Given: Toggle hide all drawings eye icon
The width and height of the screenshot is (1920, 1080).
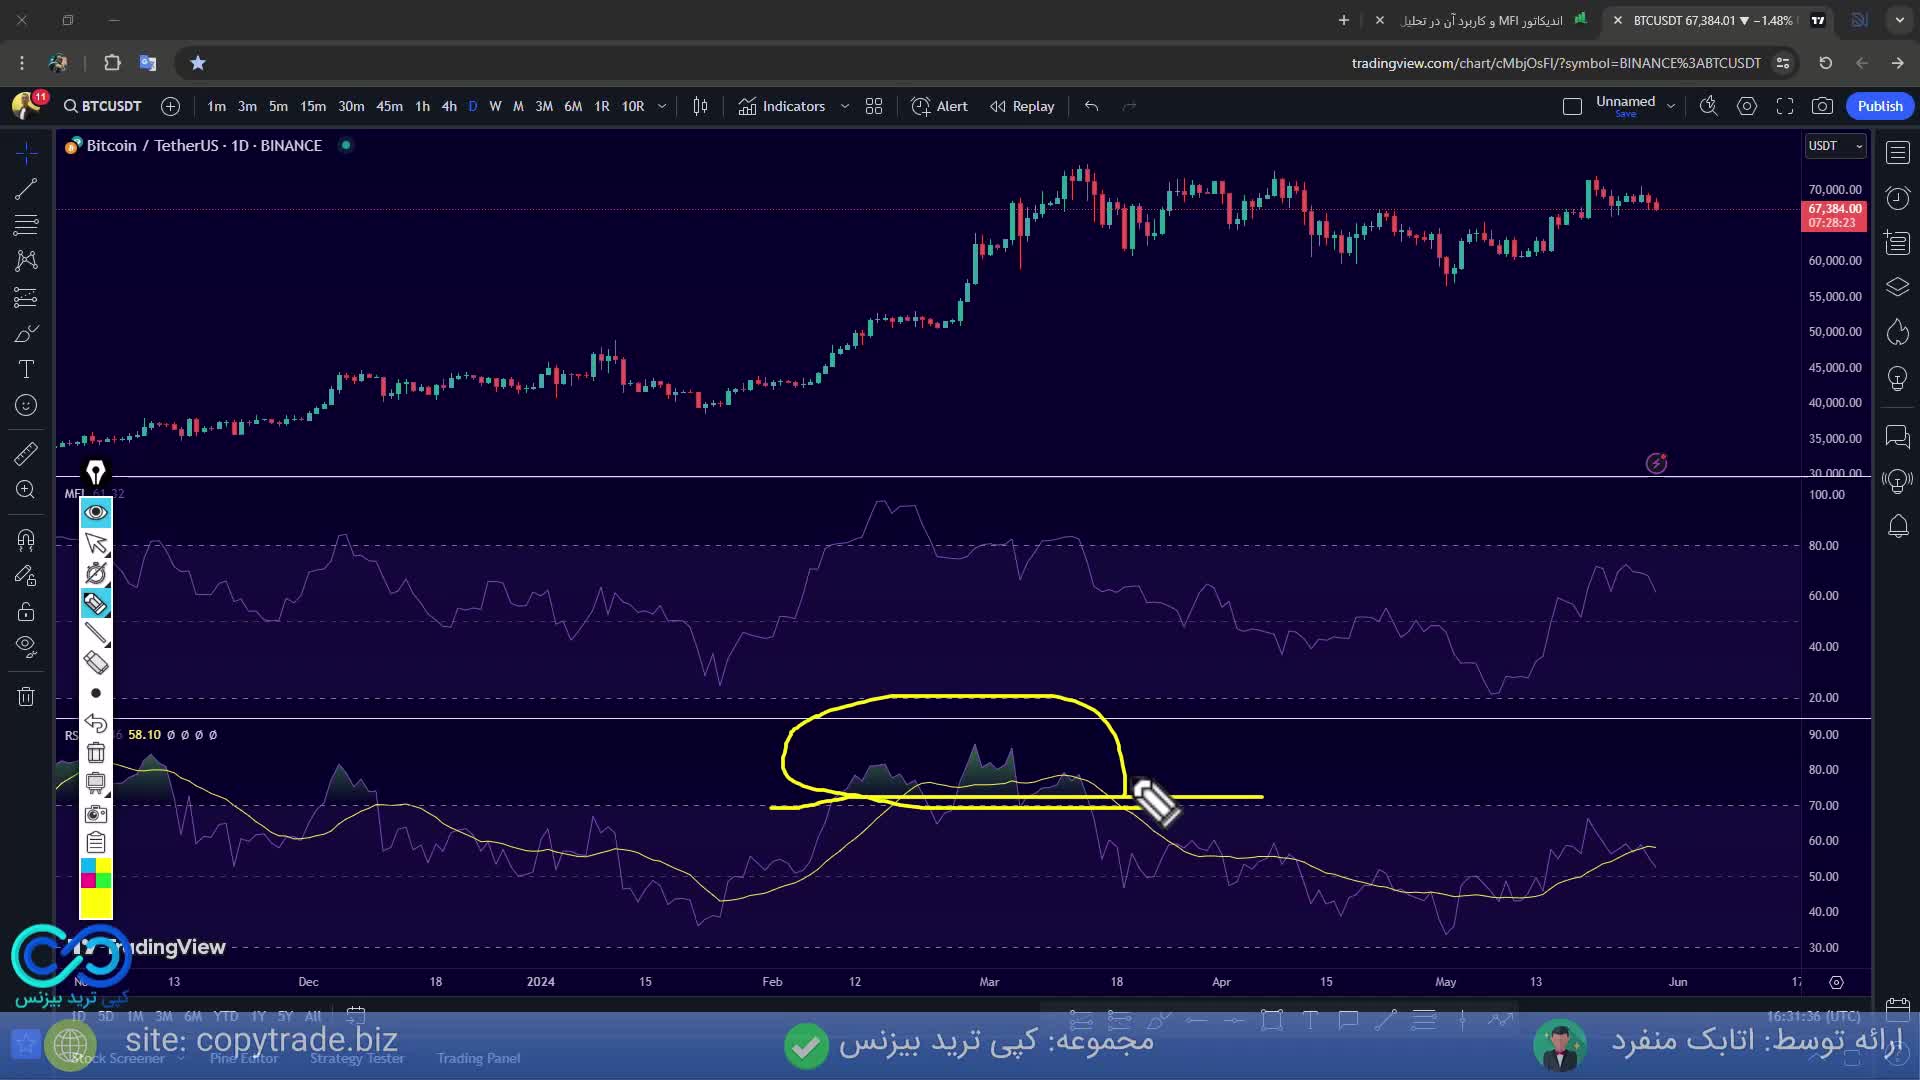Looking at the screenshot, I should 26,646.
